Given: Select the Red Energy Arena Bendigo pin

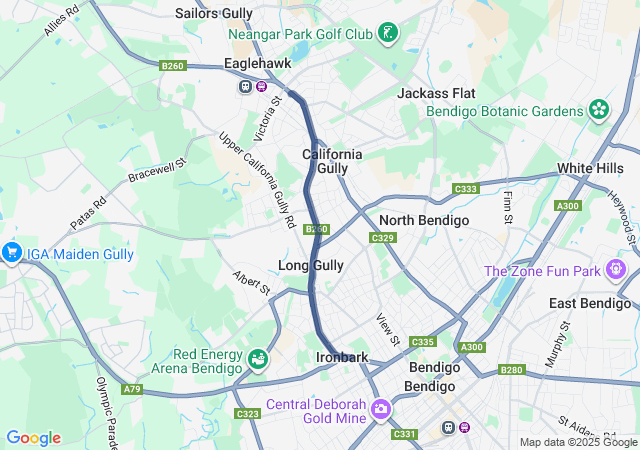Looking at the screenshot, I should coord(258,360).
